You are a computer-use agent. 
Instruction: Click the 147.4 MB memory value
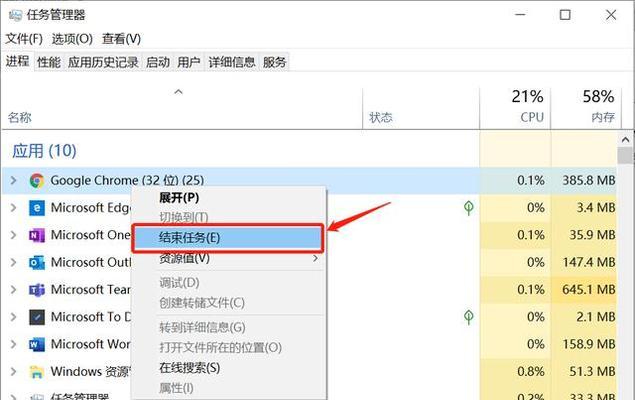pyautogui.click(x=589, y=262)
